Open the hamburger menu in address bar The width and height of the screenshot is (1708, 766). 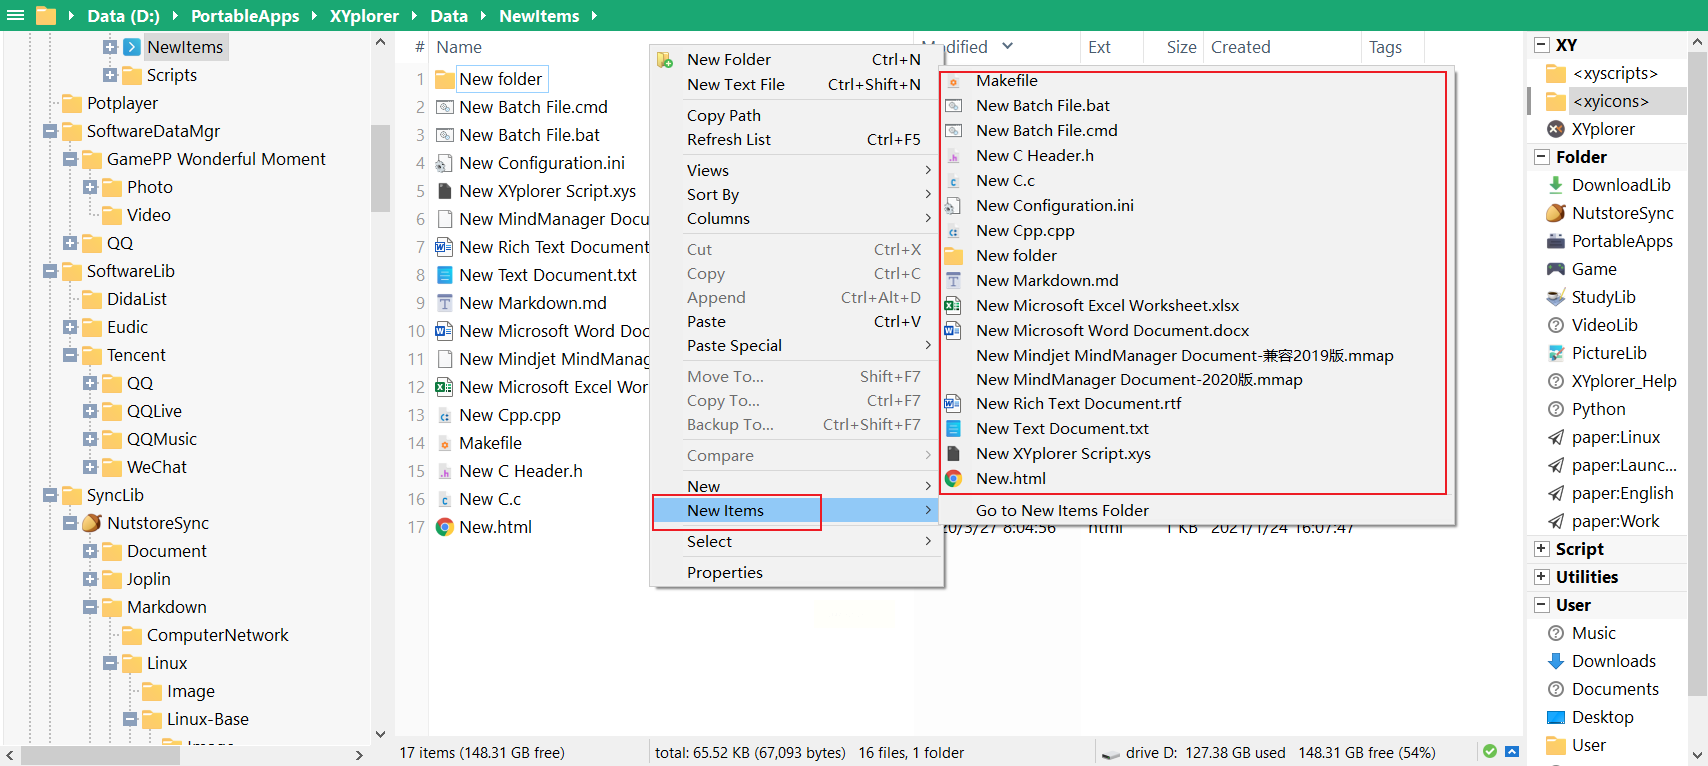[x=16, y=16]
